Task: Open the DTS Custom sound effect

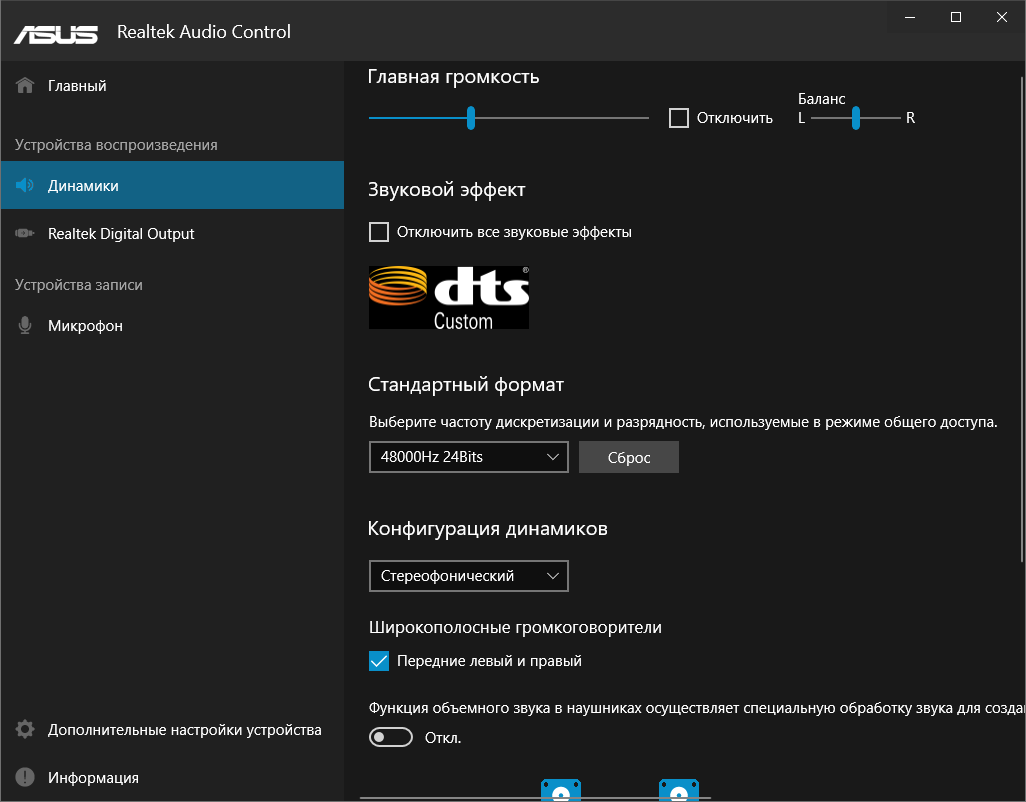Action: (x=449, y=297)
